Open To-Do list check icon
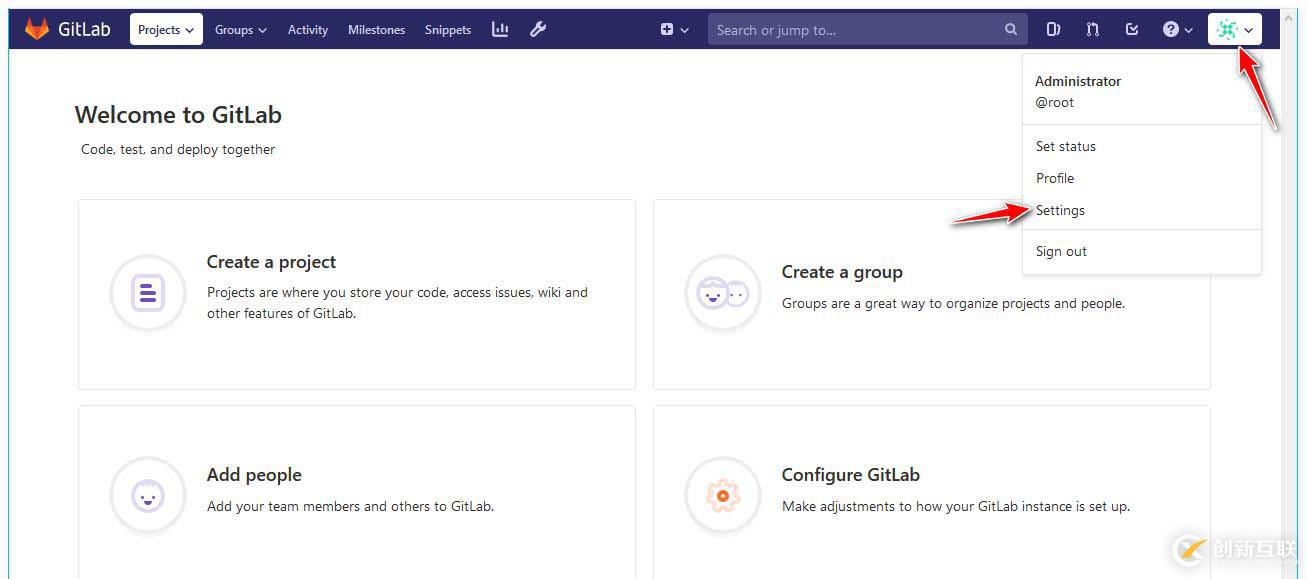Viewport: 1307px width, 579px height. (1132, 30)
